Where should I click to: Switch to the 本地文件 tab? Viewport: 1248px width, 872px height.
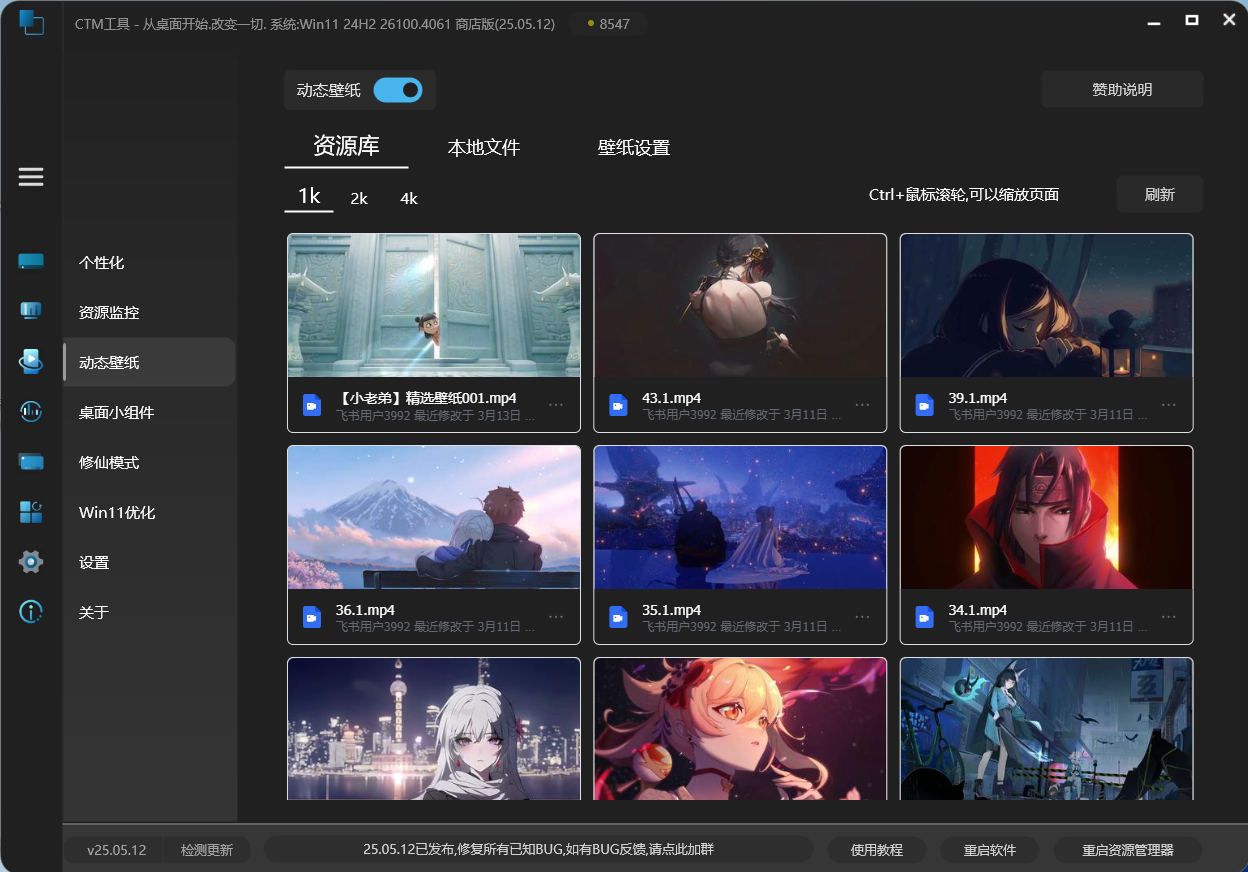tap(484, 148)
